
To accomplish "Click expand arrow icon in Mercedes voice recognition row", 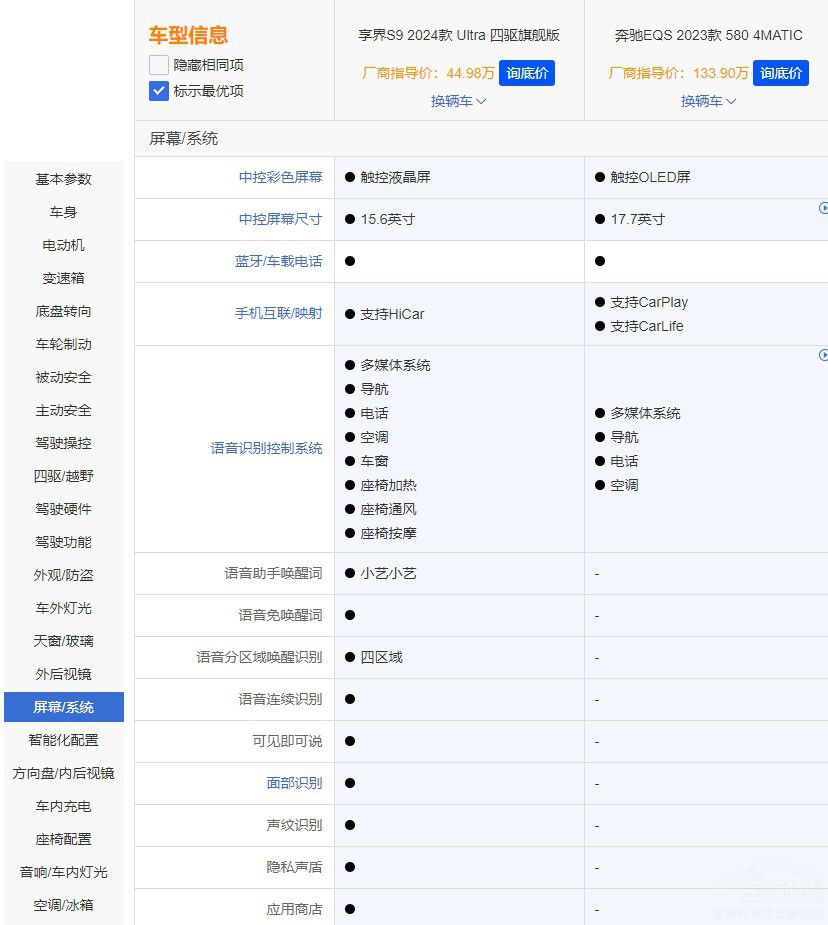I will tap(822, 355).
